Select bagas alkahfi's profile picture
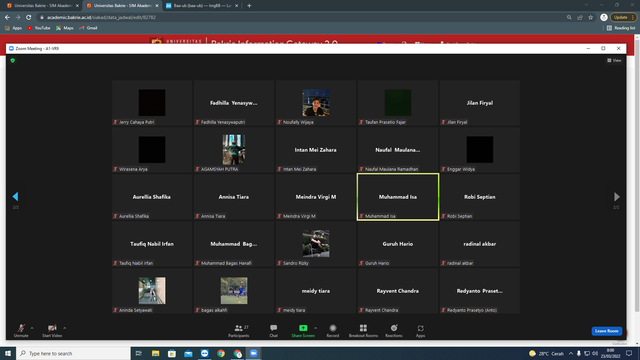 (x=234, y=291)
